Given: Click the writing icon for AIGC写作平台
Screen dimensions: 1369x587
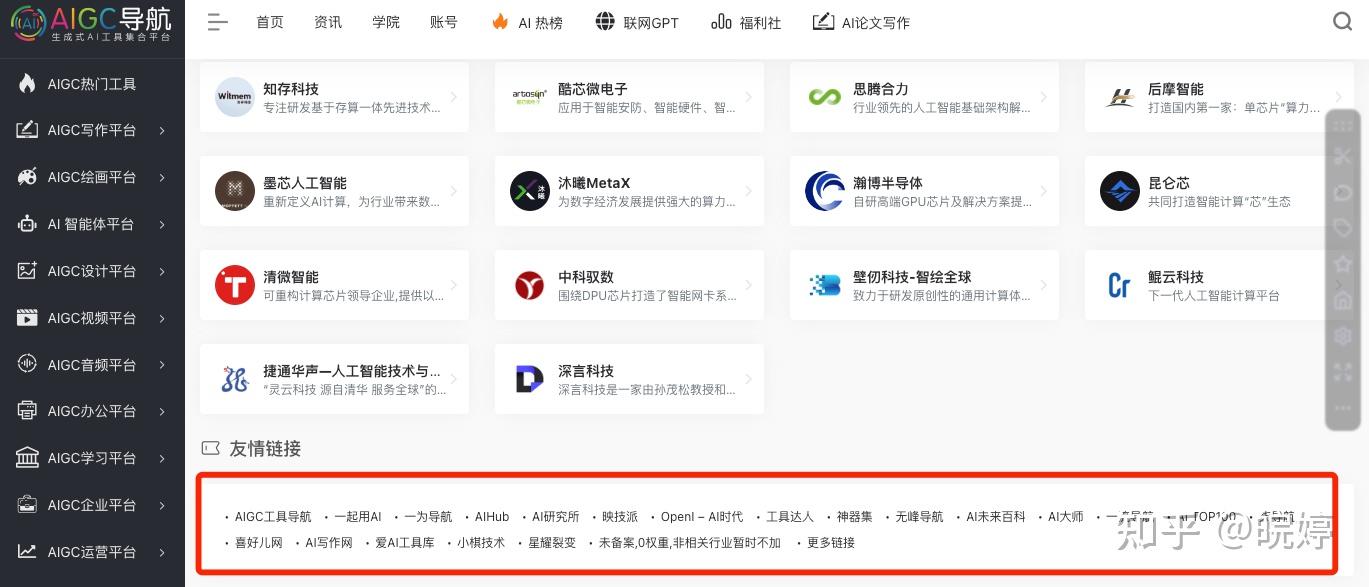Looking at the screenshot, I should pyautogui.click(x=28, y=130).
